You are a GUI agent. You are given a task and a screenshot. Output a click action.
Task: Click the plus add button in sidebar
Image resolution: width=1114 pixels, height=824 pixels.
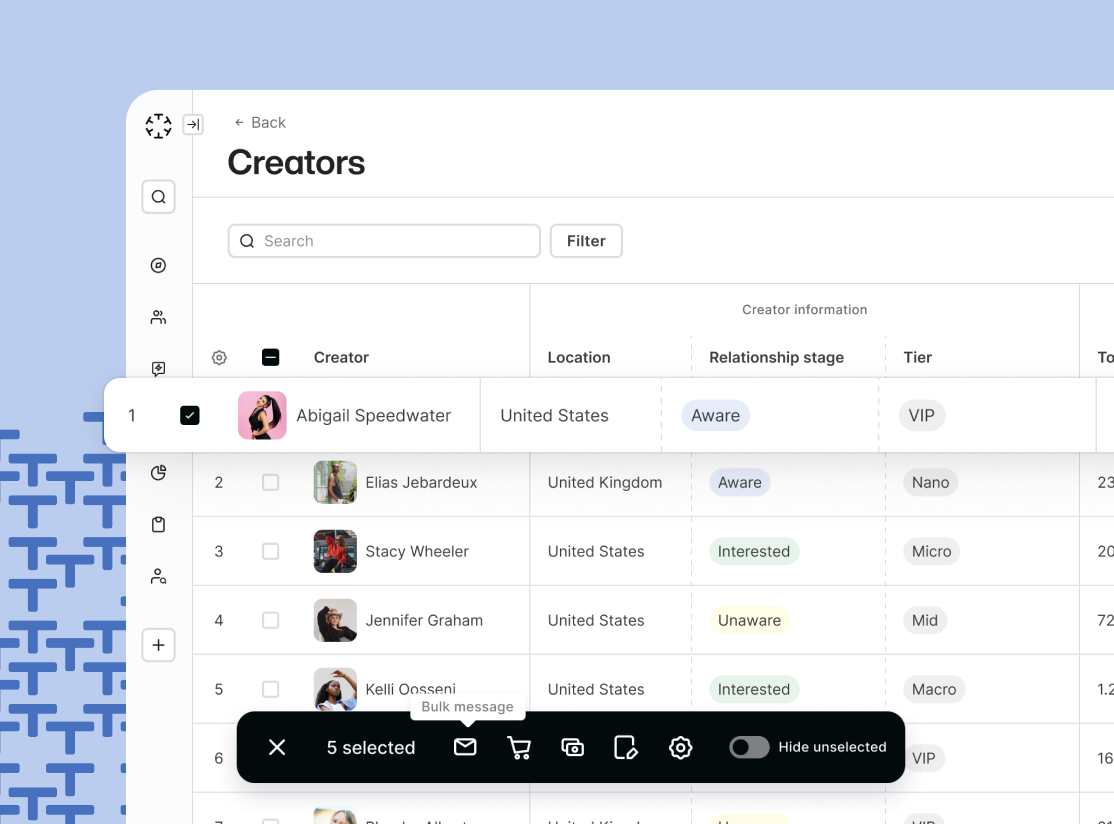158,645
